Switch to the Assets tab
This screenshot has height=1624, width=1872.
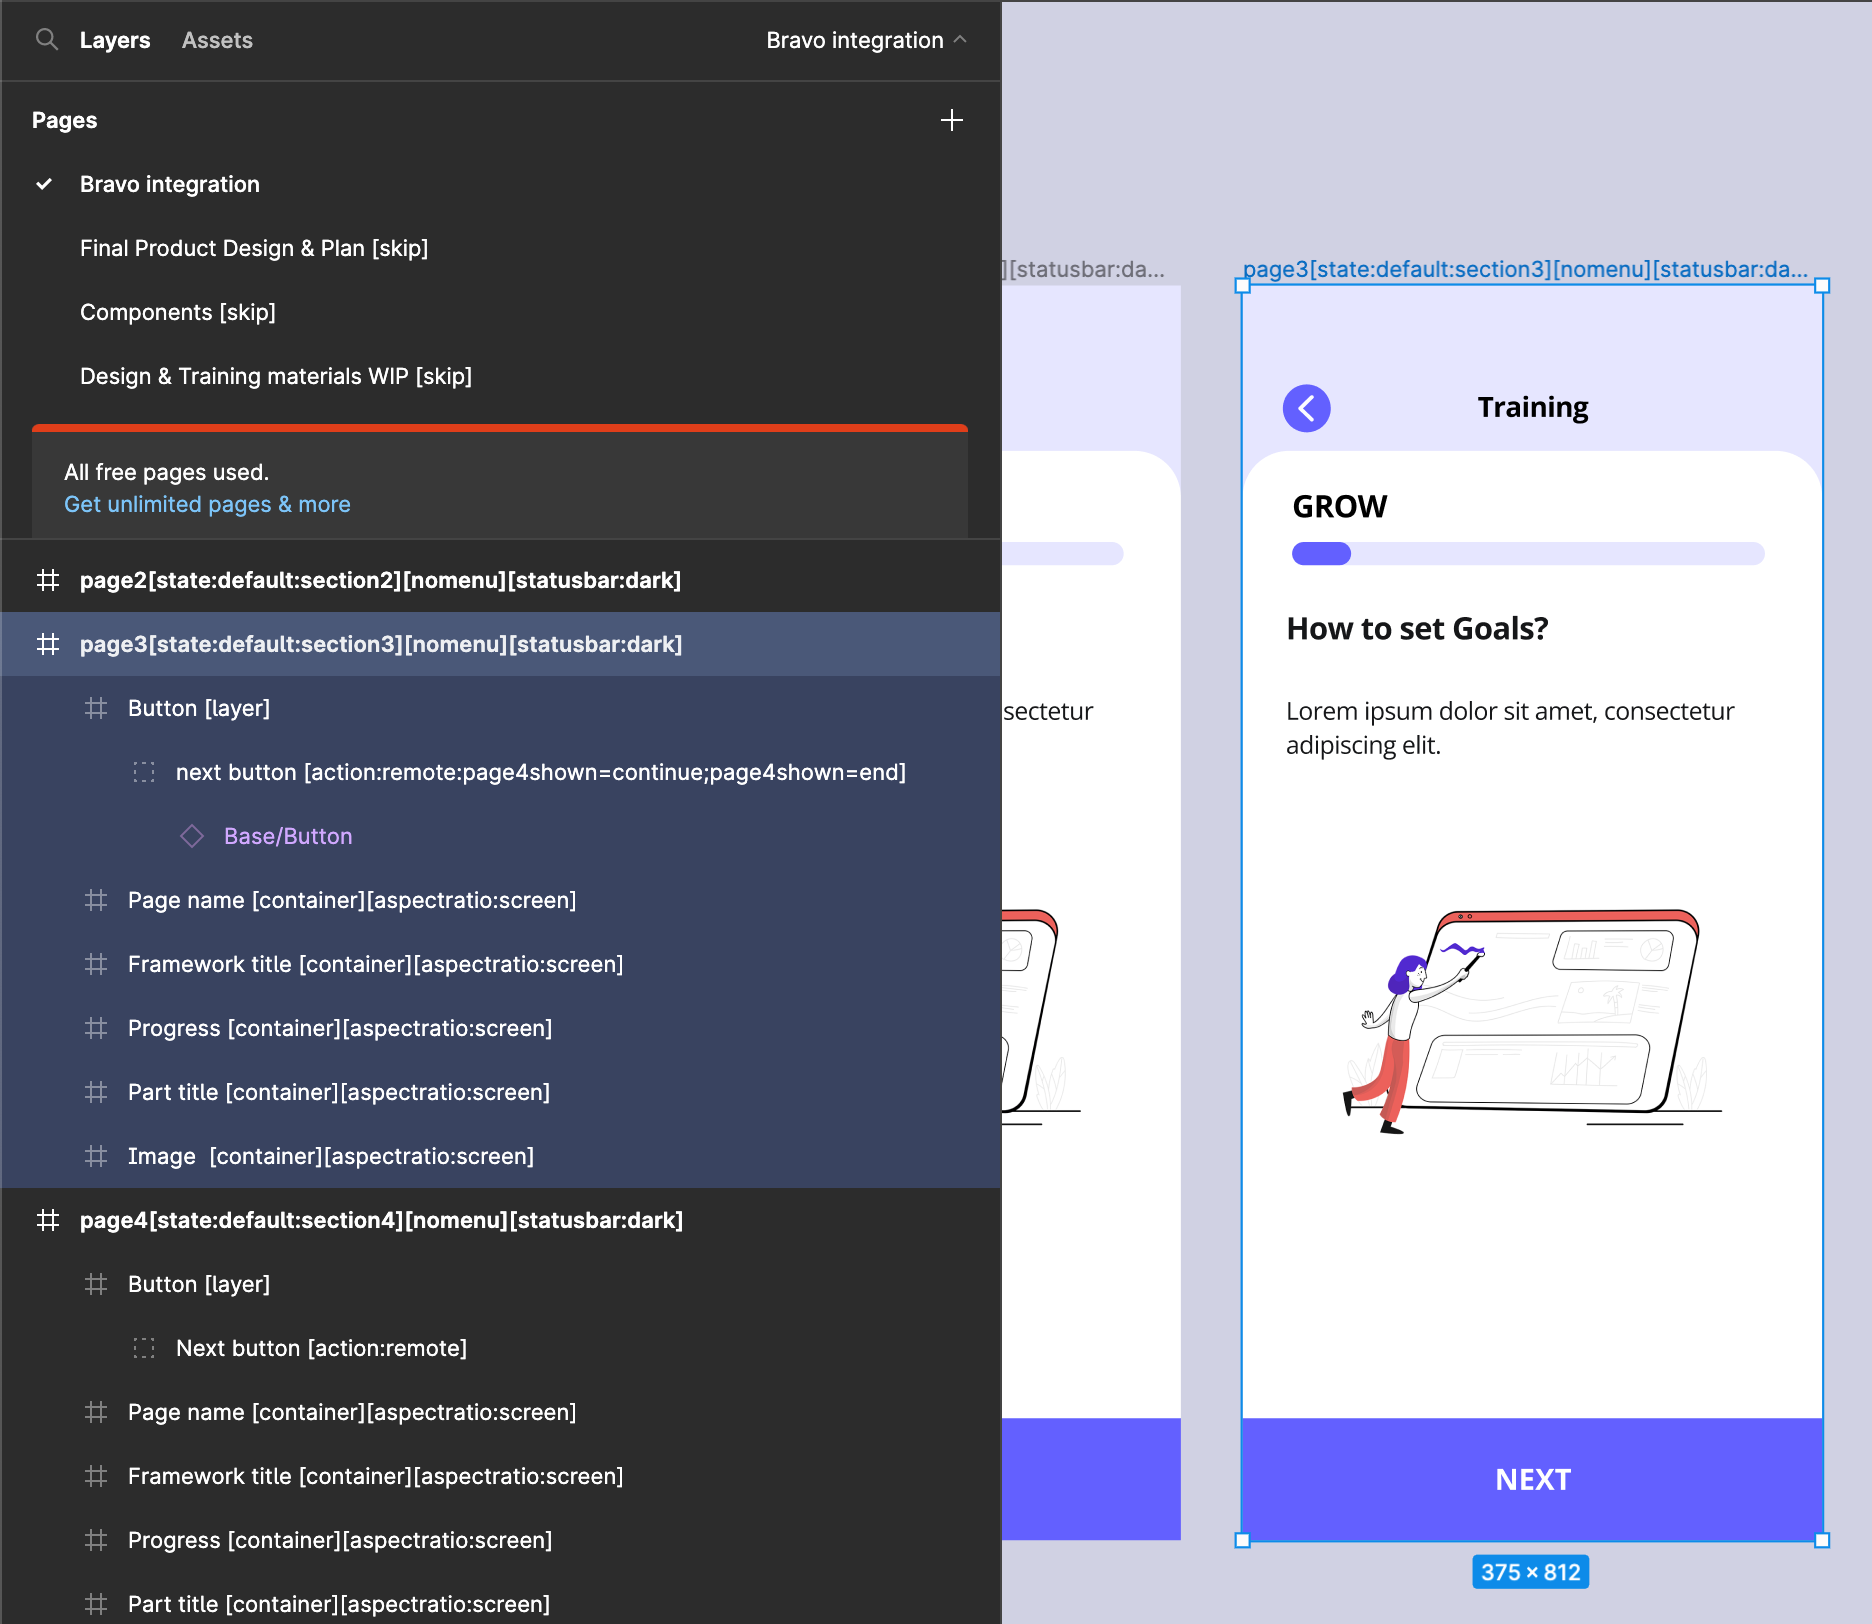pyautogui.click(x=217, y=40)
